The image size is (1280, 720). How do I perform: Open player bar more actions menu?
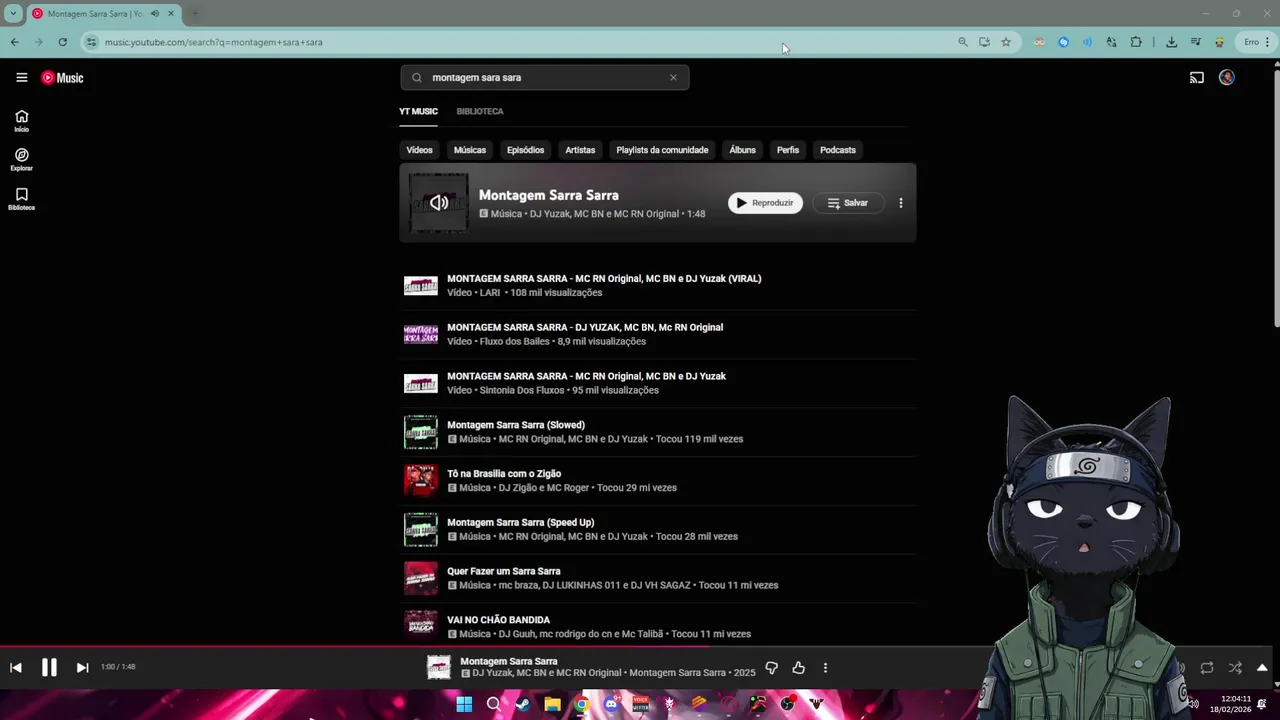point(825,667)
